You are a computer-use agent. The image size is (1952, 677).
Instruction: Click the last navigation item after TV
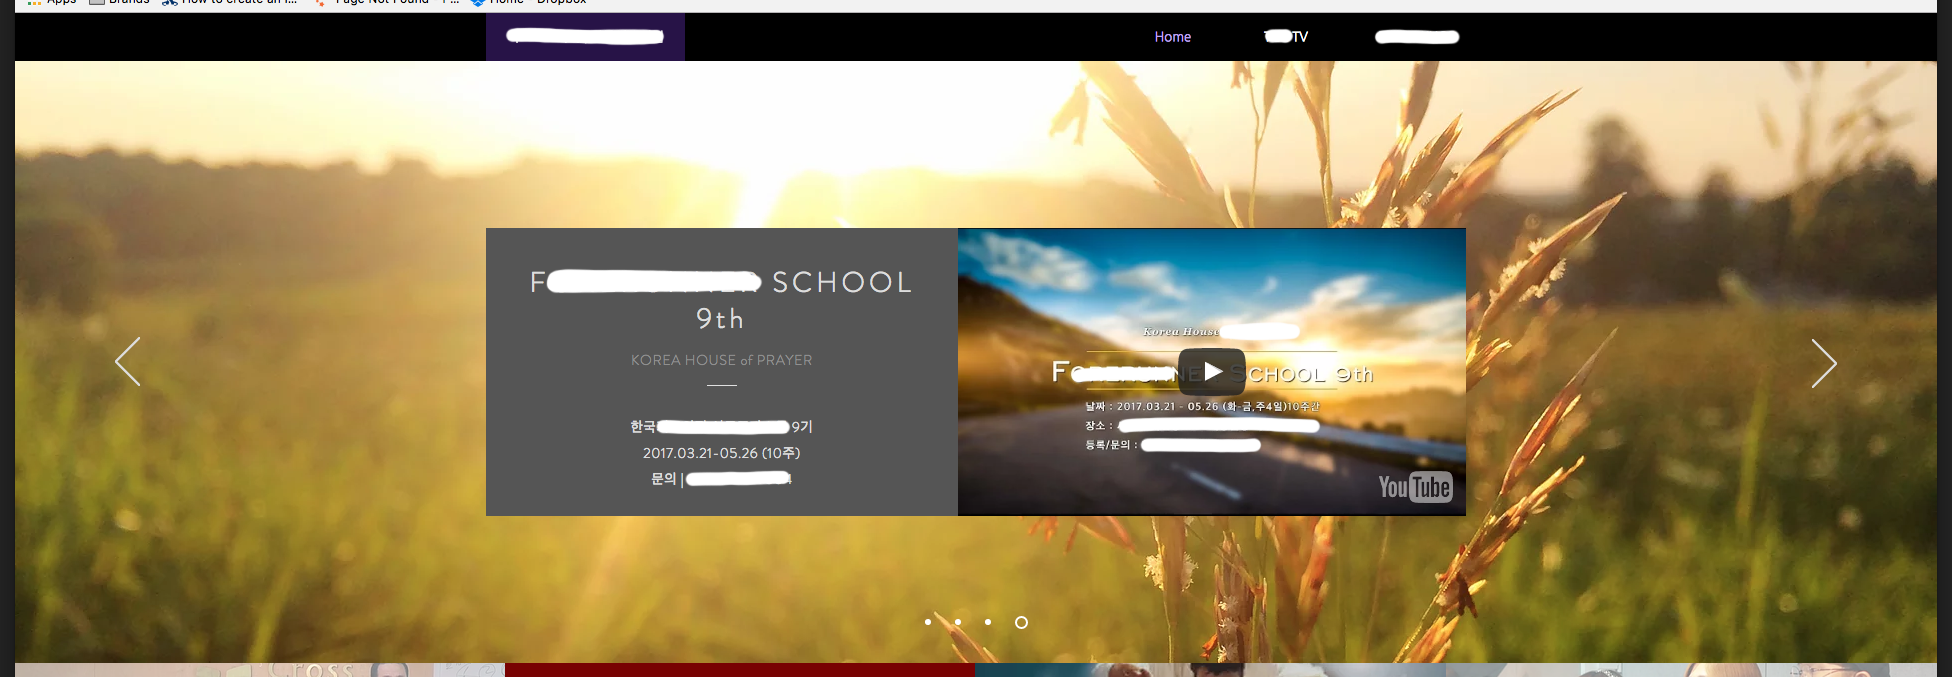pos(1417,37)
